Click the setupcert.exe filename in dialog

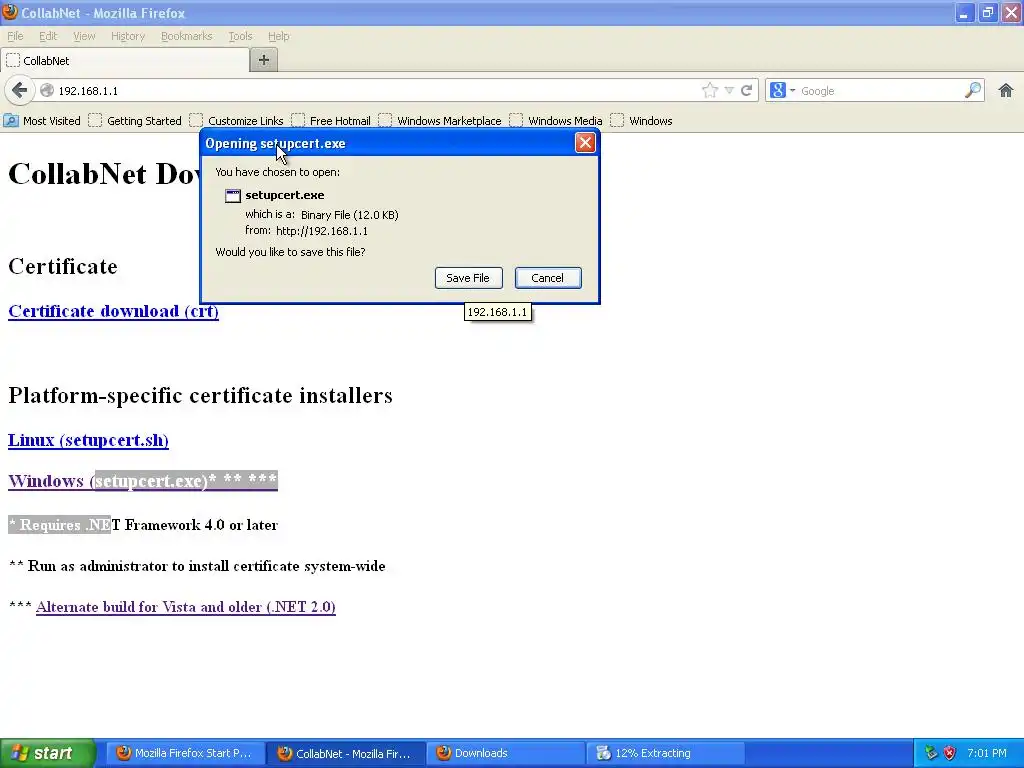pyautogui.click(x=285, y=195)
